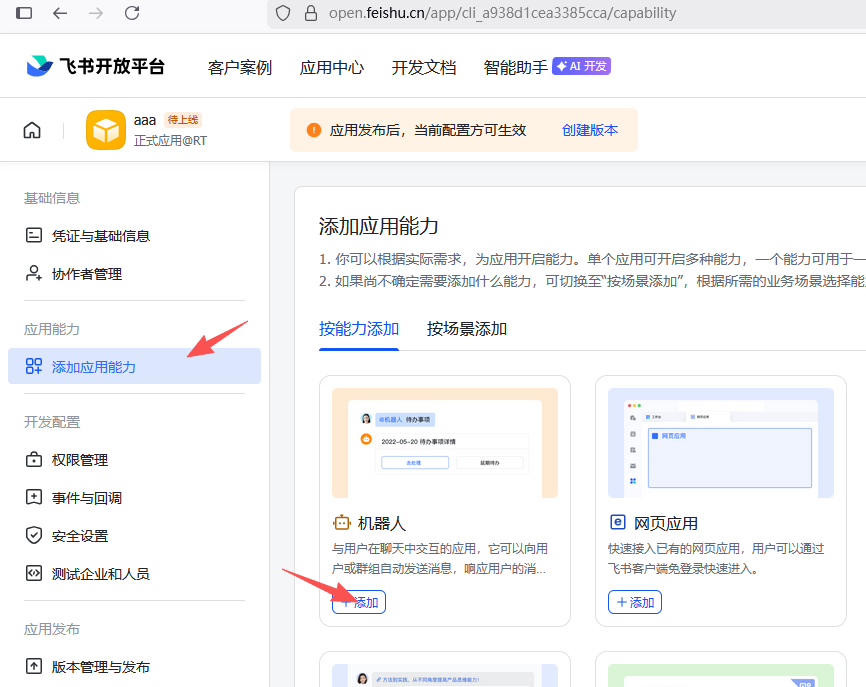Image resolution: width=866 pixels, height=687 pixels.
Task: Select 添加应用能力 in the sidebar
Action: click(93, 367)
